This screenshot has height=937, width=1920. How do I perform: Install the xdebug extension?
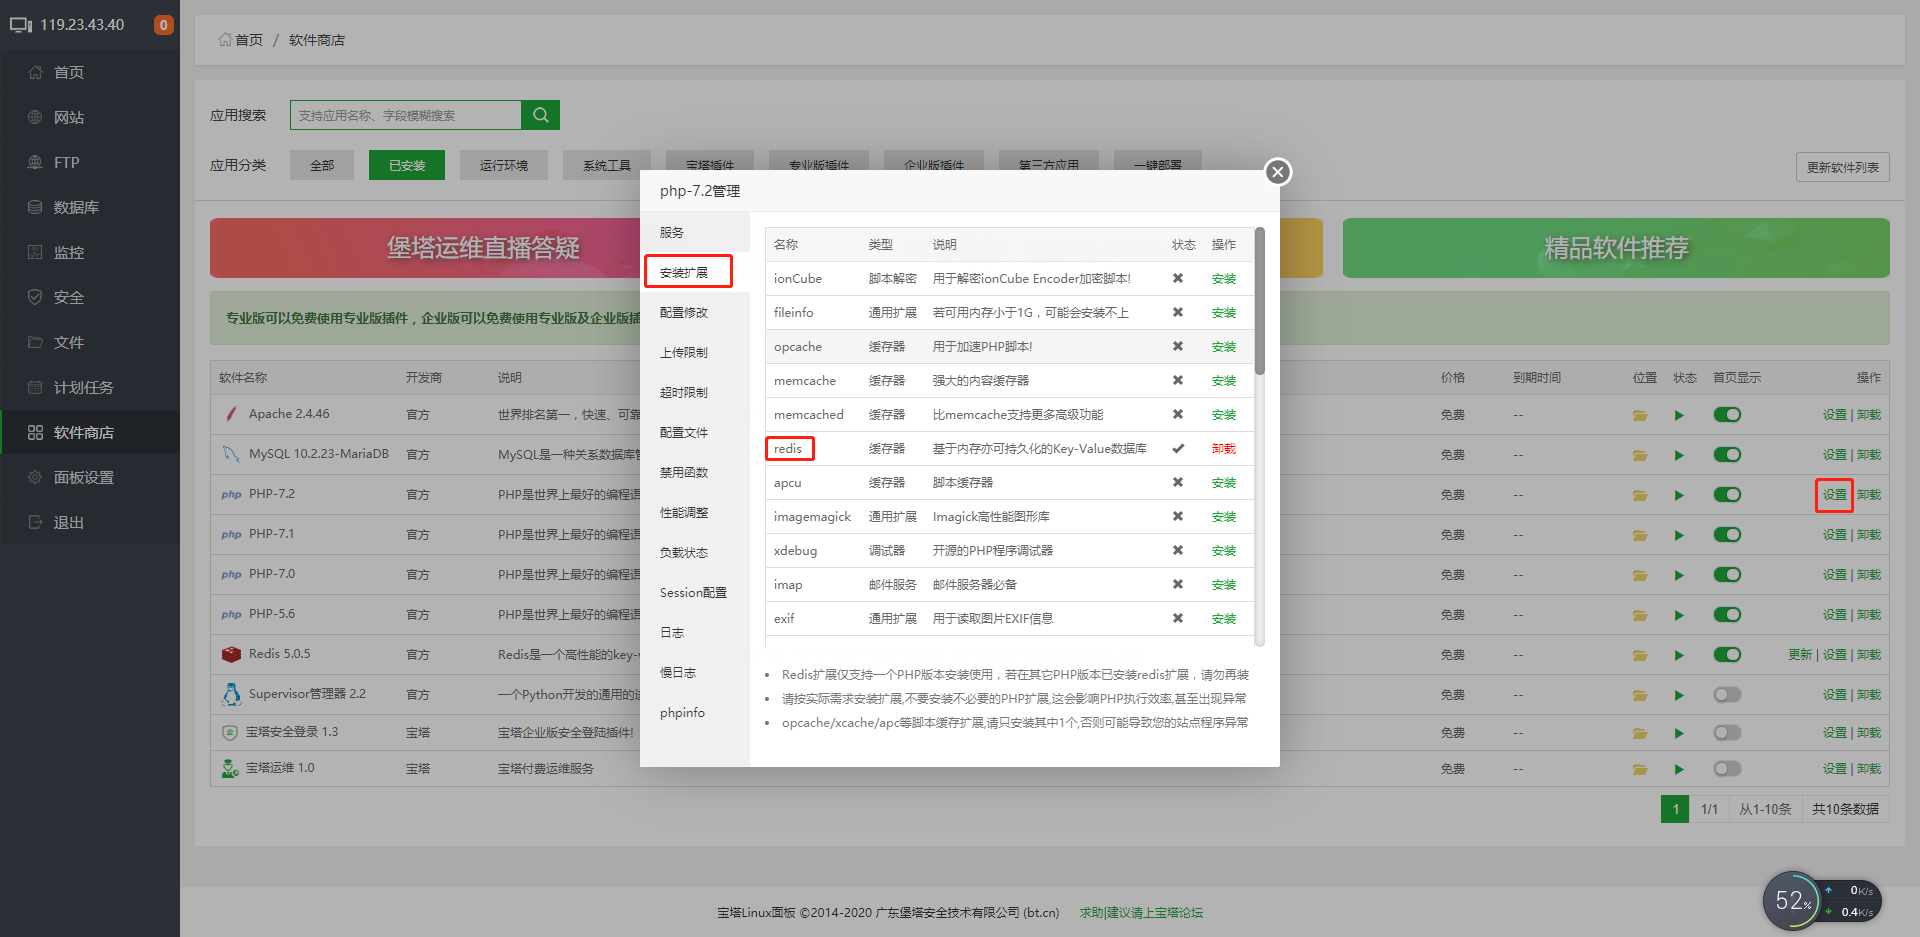[1224, 551]
